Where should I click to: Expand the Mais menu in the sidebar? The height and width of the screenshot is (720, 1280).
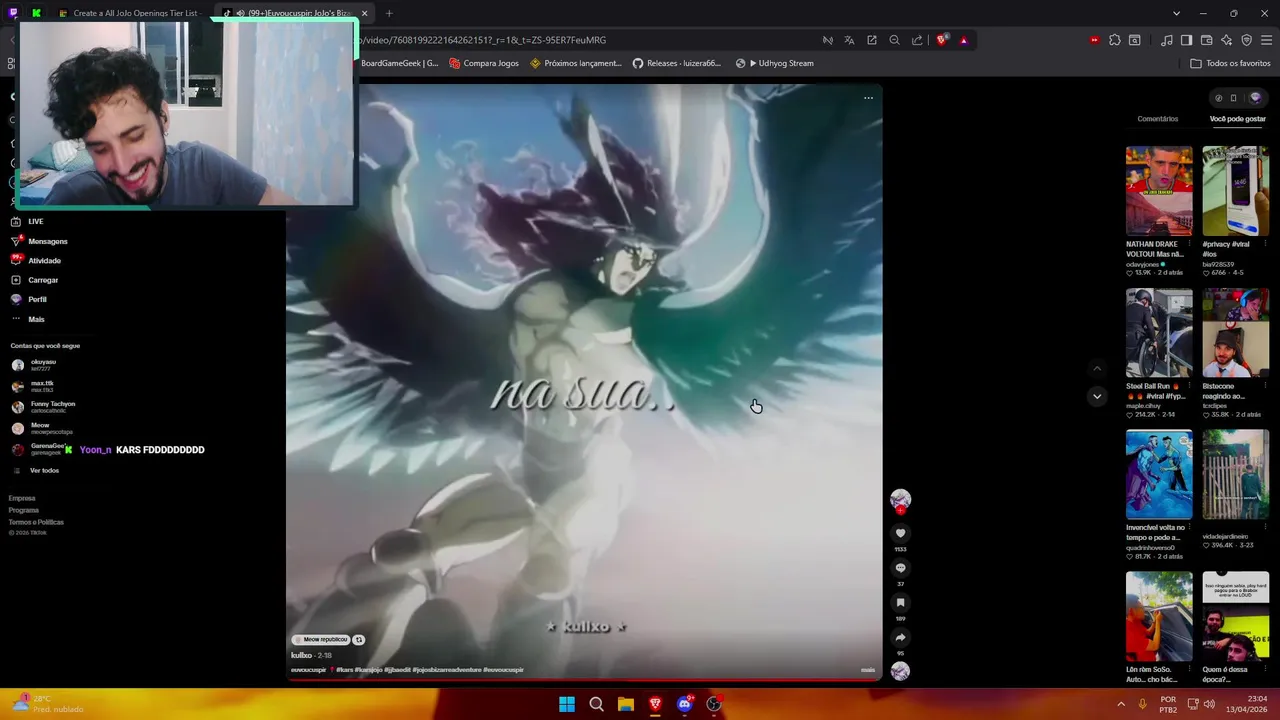coord(28,319)
